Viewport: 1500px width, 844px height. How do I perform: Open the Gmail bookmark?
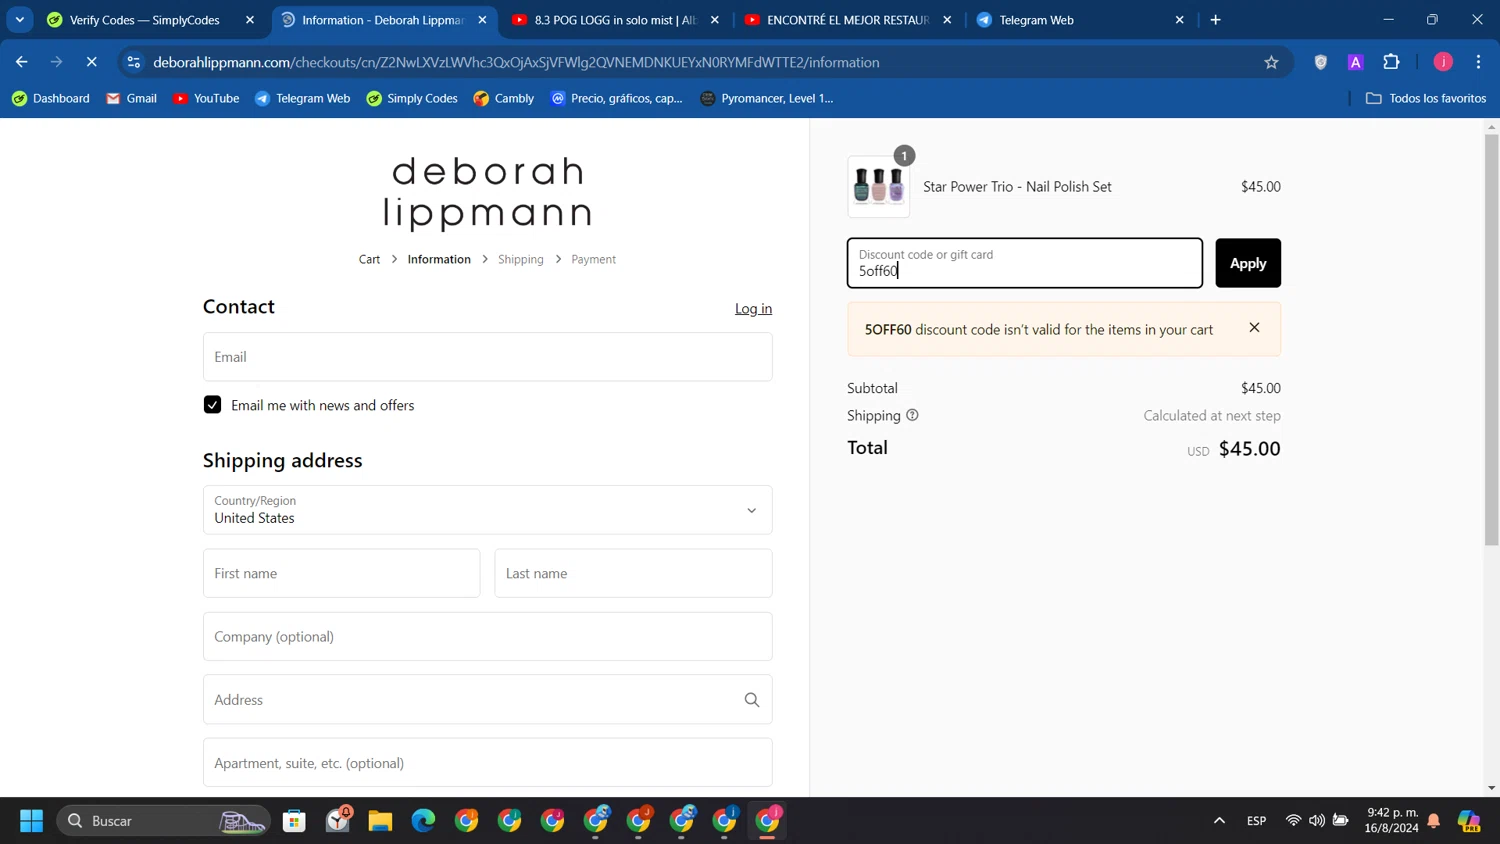click(132, 98)
